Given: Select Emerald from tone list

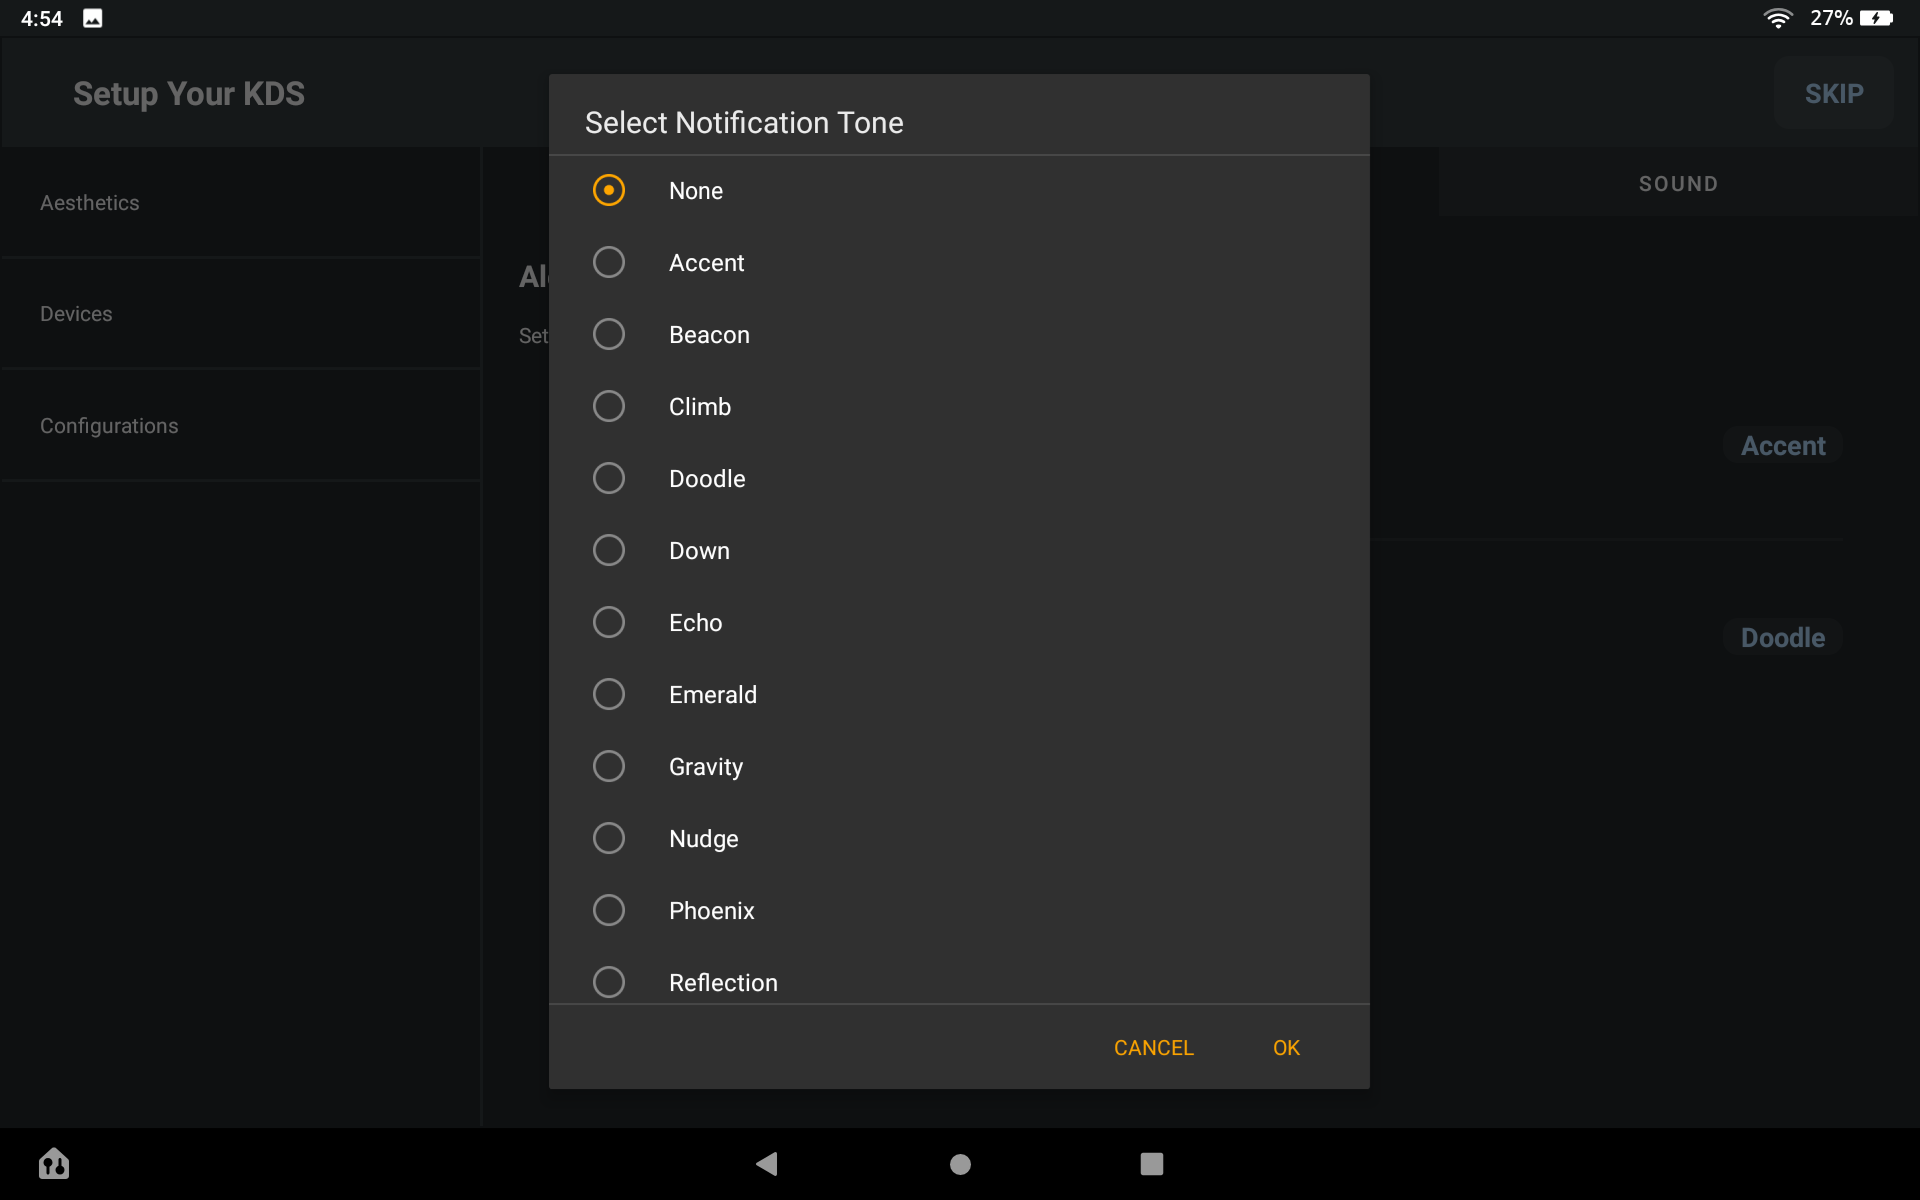Looking at the screenshot, I should click(608, 694).
